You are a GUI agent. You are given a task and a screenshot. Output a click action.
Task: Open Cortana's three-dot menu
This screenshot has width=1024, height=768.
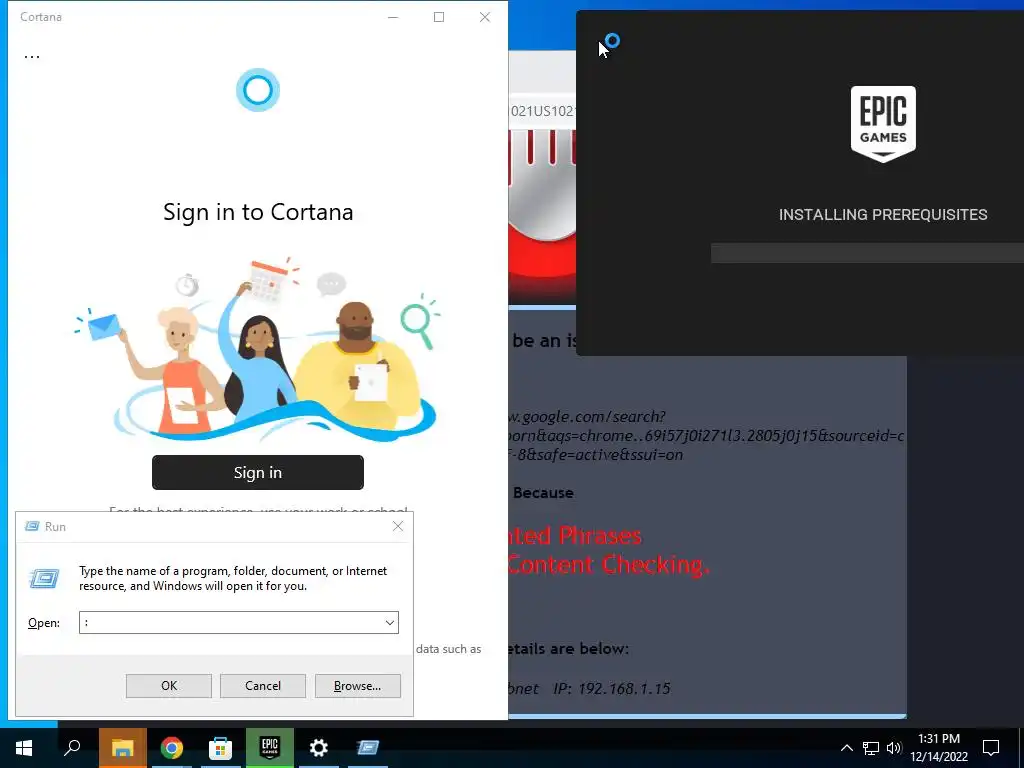(32, 57)
